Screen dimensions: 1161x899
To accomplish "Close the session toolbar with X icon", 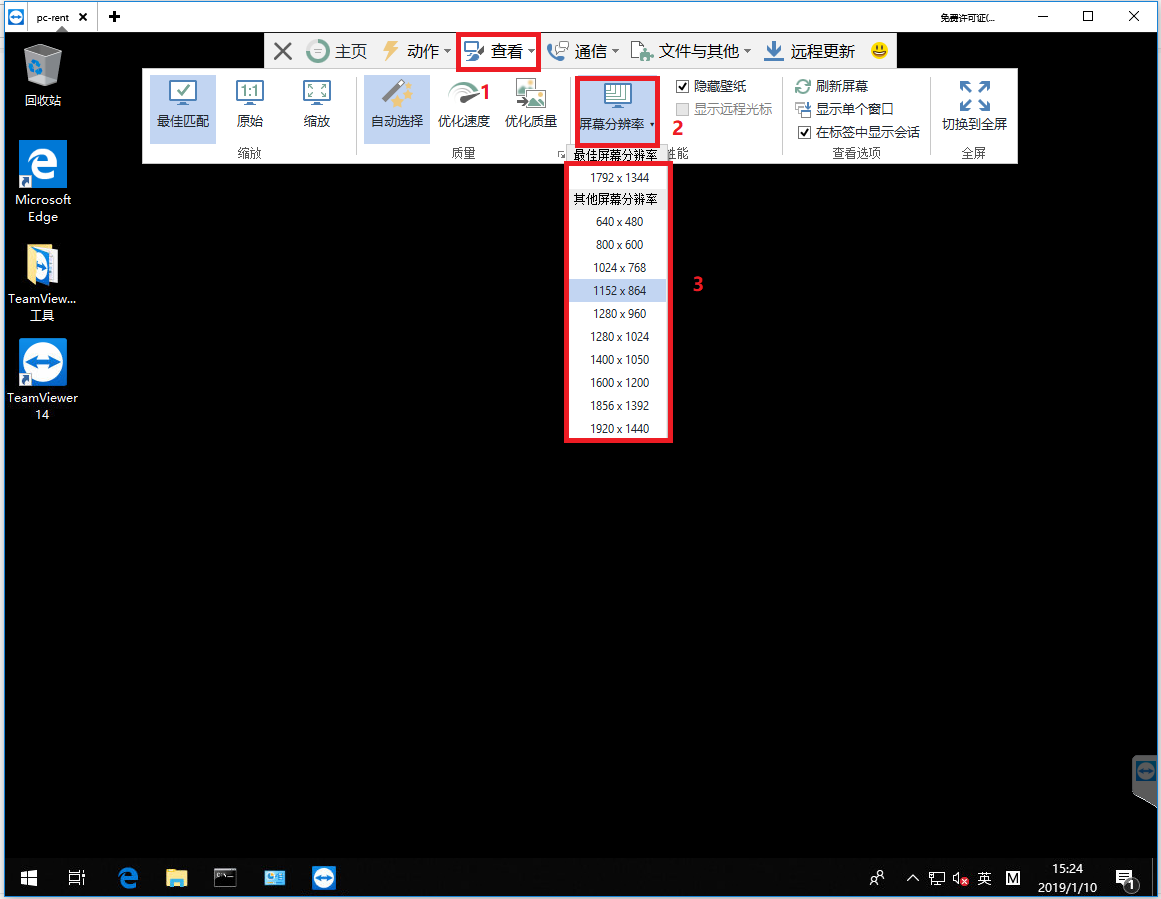I will 282,51.
